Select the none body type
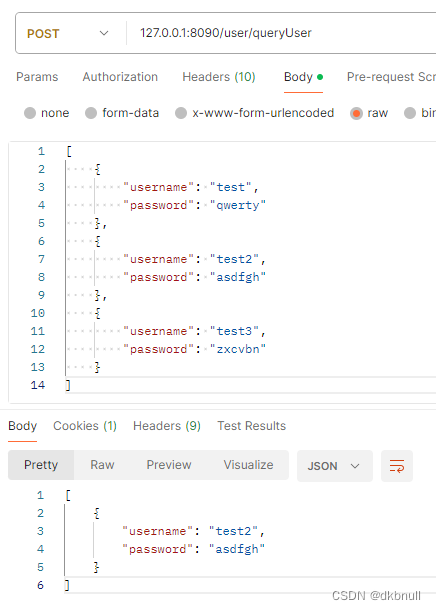 30,113
